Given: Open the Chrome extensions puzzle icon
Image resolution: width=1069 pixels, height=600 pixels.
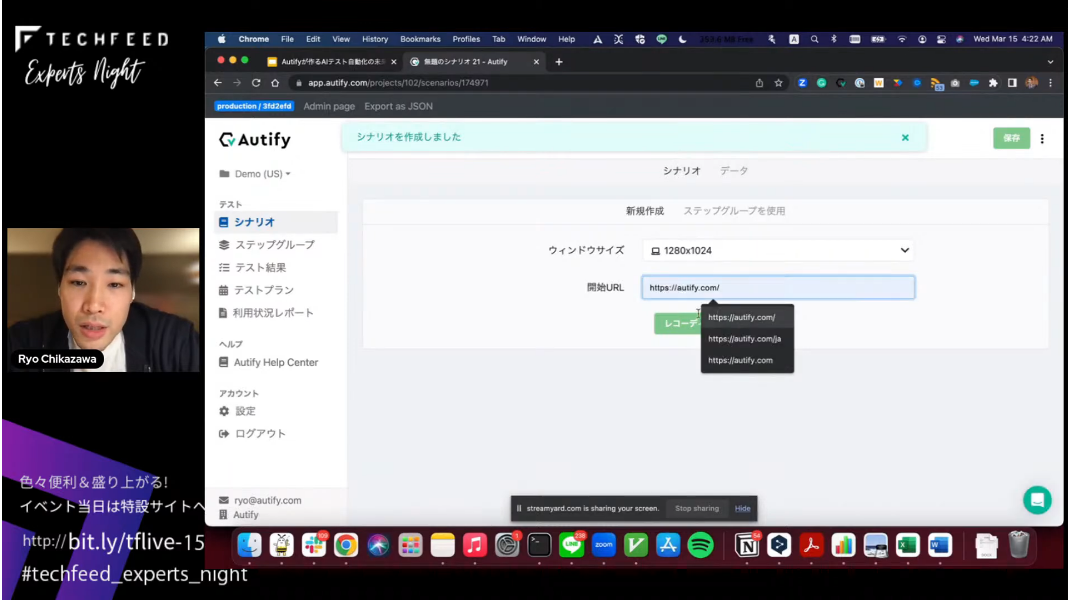Looking at the screenshot, I should click(993, 82).
